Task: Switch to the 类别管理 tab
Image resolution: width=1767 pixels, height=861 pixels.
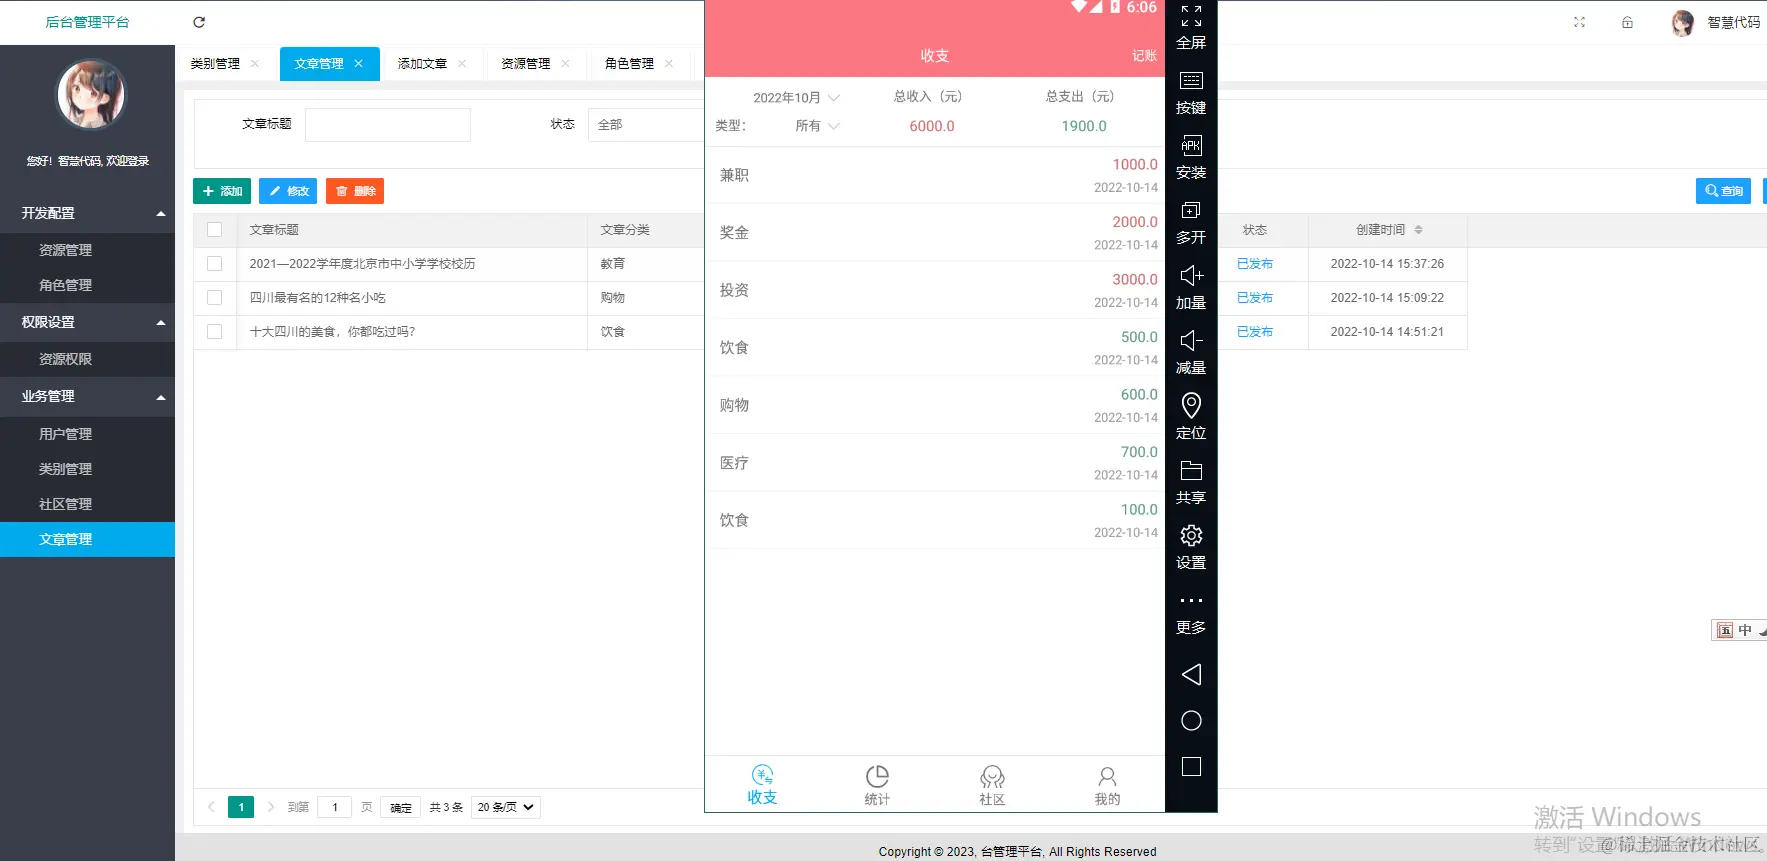Action: [215, 63]
